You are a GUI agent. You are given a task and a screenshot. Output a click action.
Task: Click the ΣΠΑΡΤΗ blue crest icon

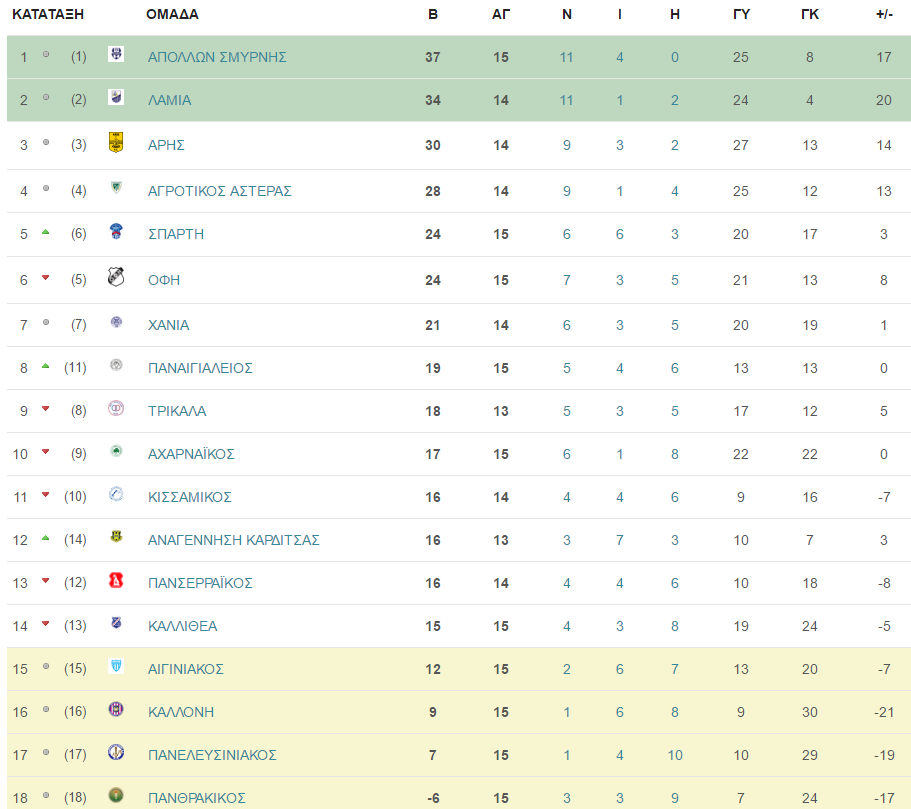116,231
